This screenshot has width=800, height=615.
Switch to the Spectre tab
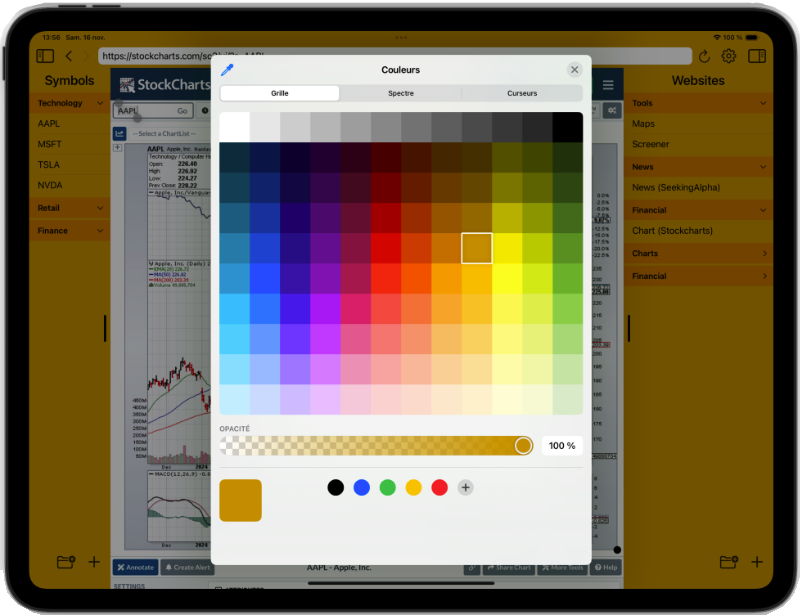400,93
